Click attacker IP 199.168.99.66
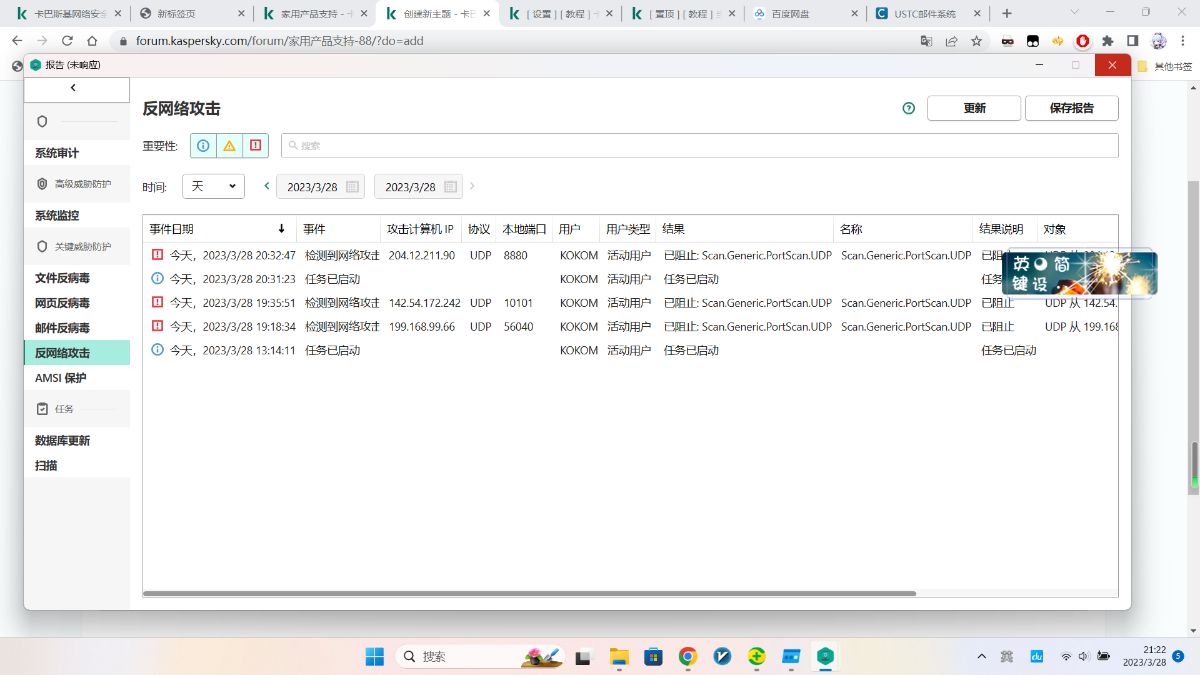The height and width of the screenshot is (675, 1200). click(421, 327)
